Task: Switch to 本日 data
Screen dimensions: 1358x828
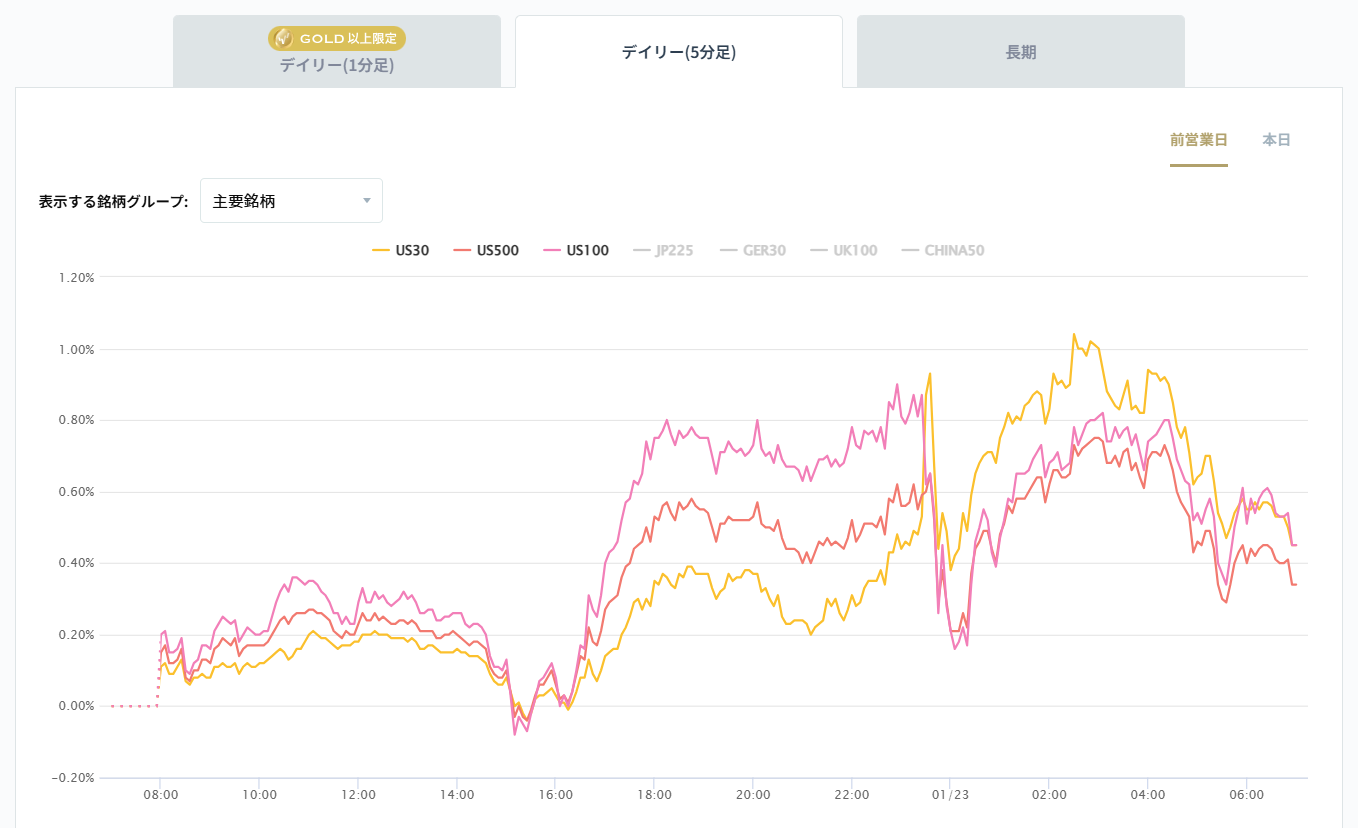Action: click(x=1277, y=140)
